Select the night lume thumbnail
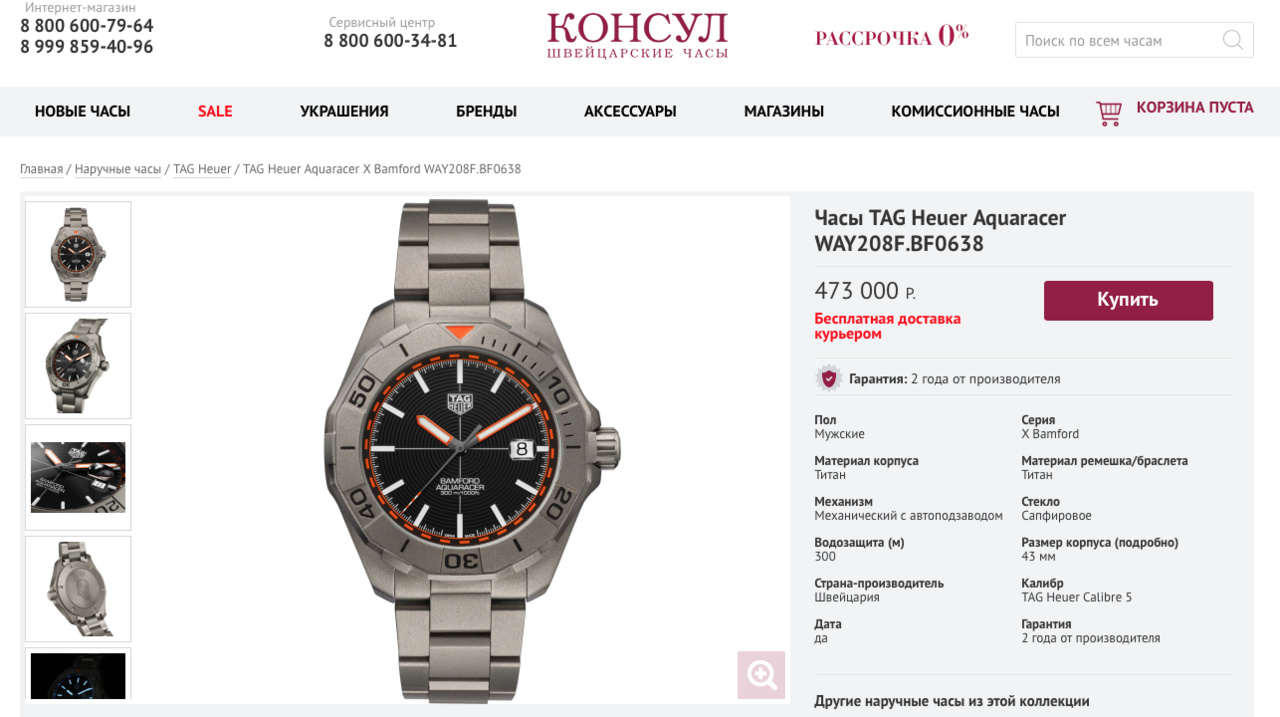Viewport: 1280px width, 717px height. (x=78, y=674)
